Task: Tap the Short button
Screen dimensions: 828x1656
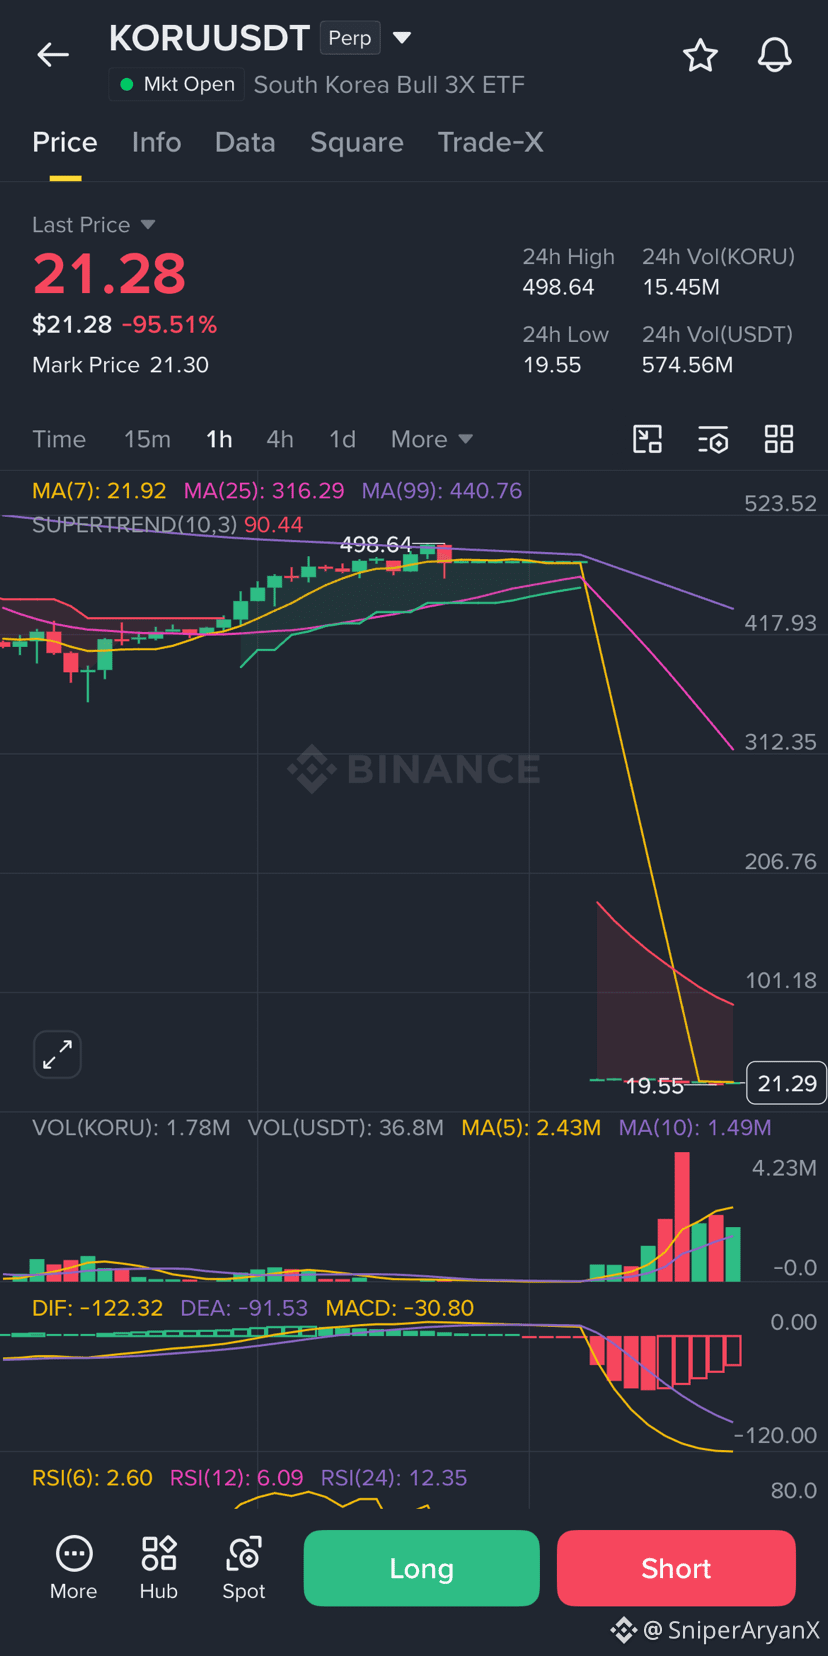Action: (x=676, y=1568)
